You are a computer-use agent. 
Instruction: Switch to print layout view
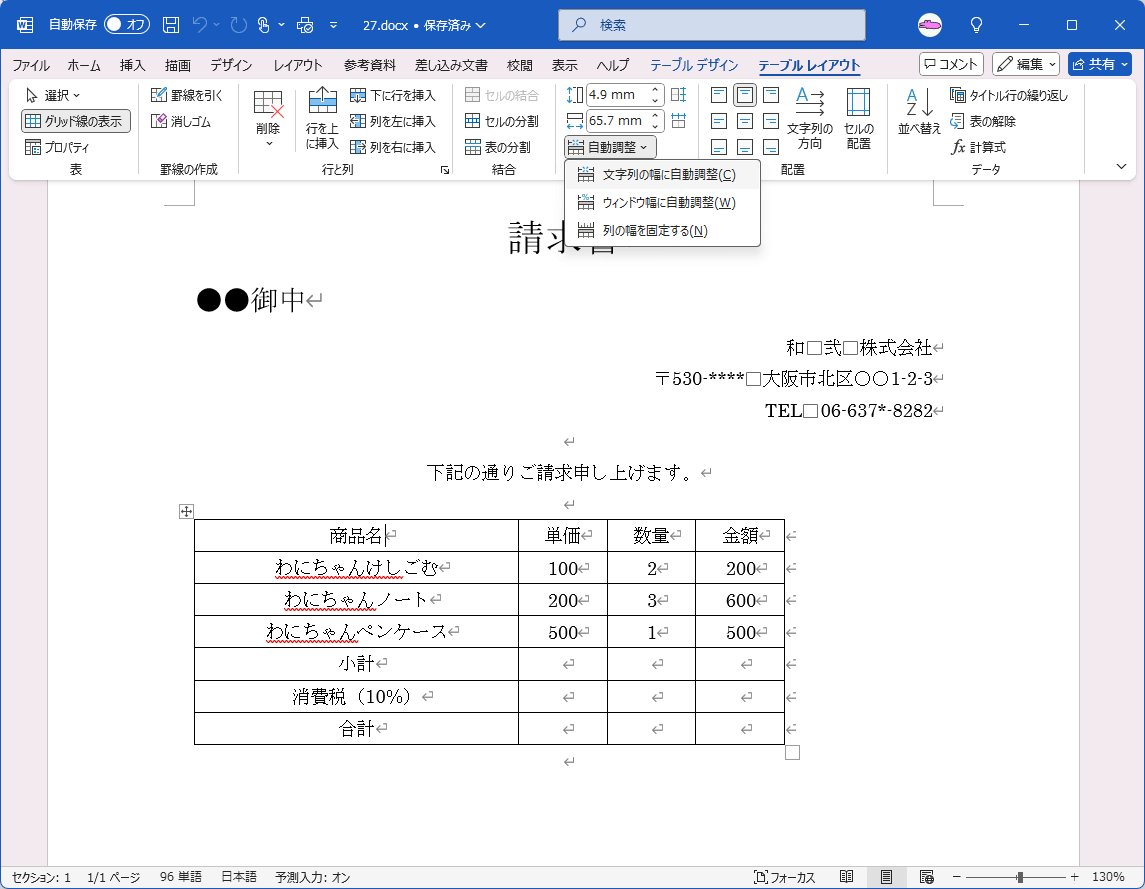(886, 877)
